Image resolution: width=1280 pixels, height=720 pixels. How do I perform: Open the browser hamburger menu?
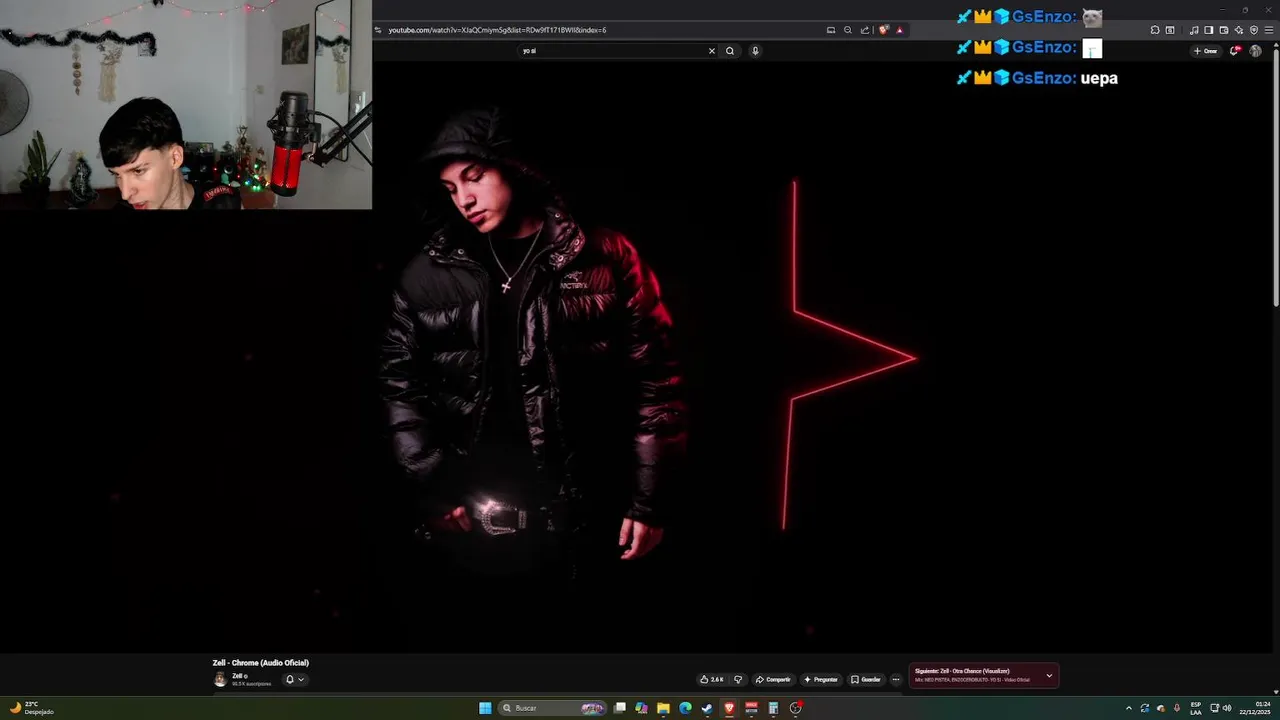(x=1269, y=30)
